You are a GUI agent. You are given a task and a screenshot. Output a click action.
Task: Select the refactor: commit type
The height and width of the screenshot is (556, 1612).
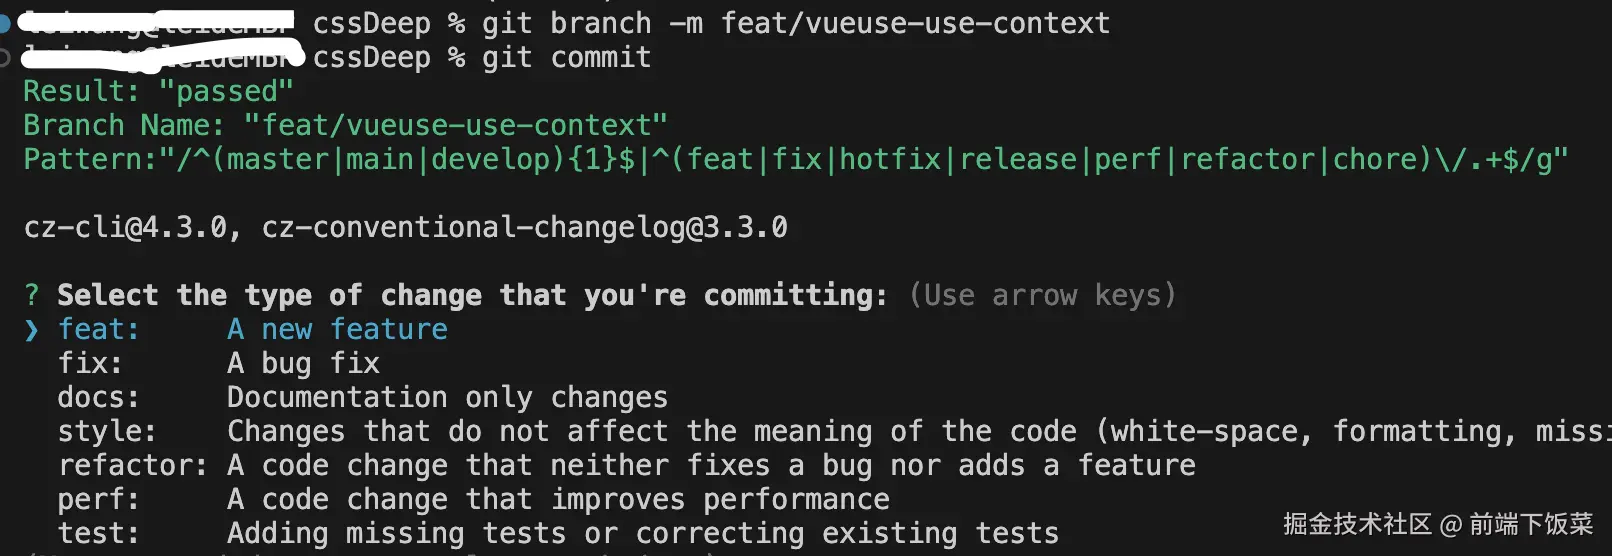click(x=132, y=465)
